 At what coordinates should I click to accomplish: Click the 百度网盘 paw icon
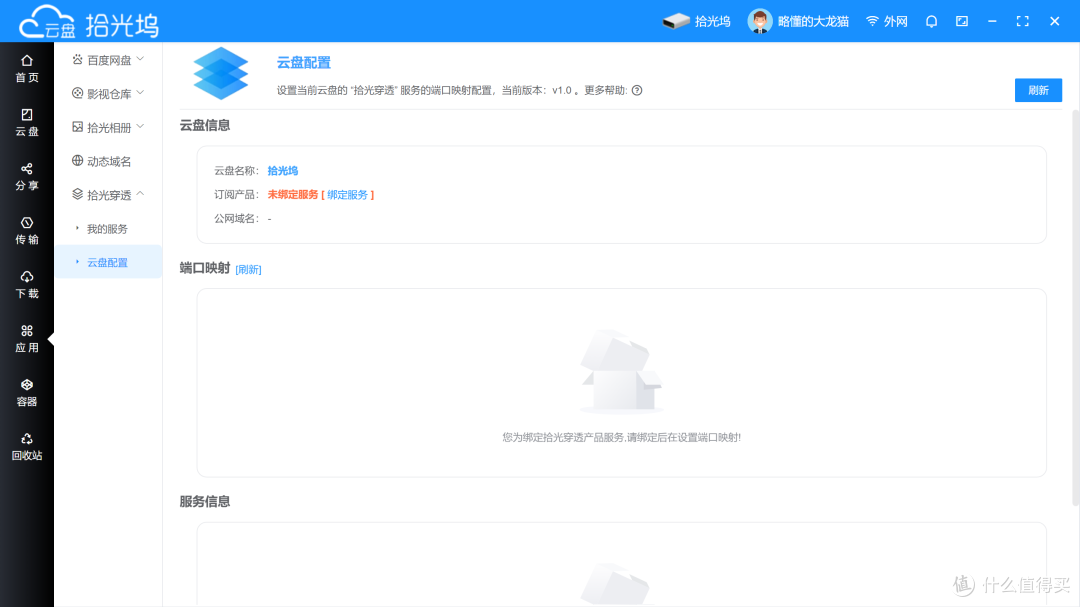point(77,60)
